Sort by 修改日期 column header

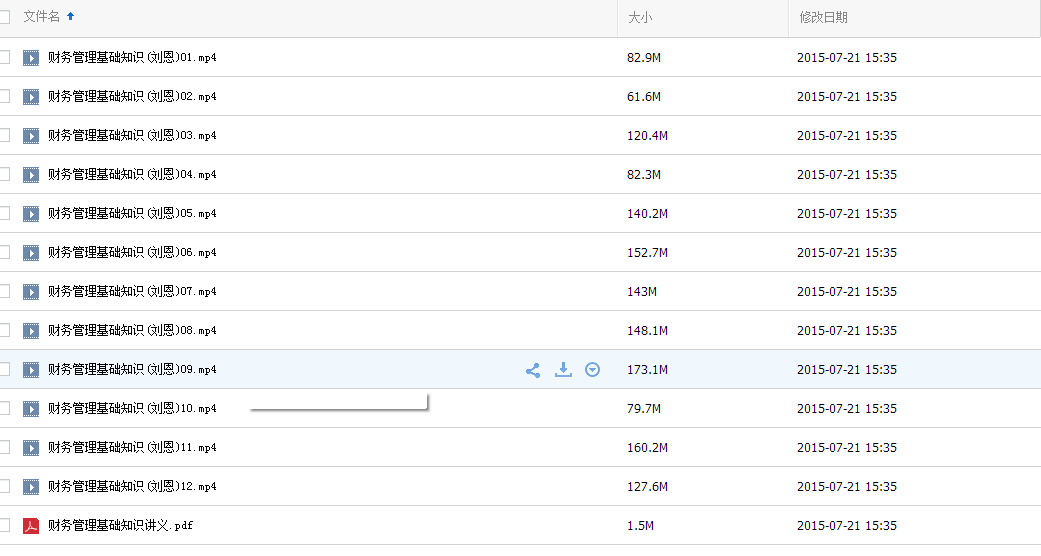coord(823,18)
